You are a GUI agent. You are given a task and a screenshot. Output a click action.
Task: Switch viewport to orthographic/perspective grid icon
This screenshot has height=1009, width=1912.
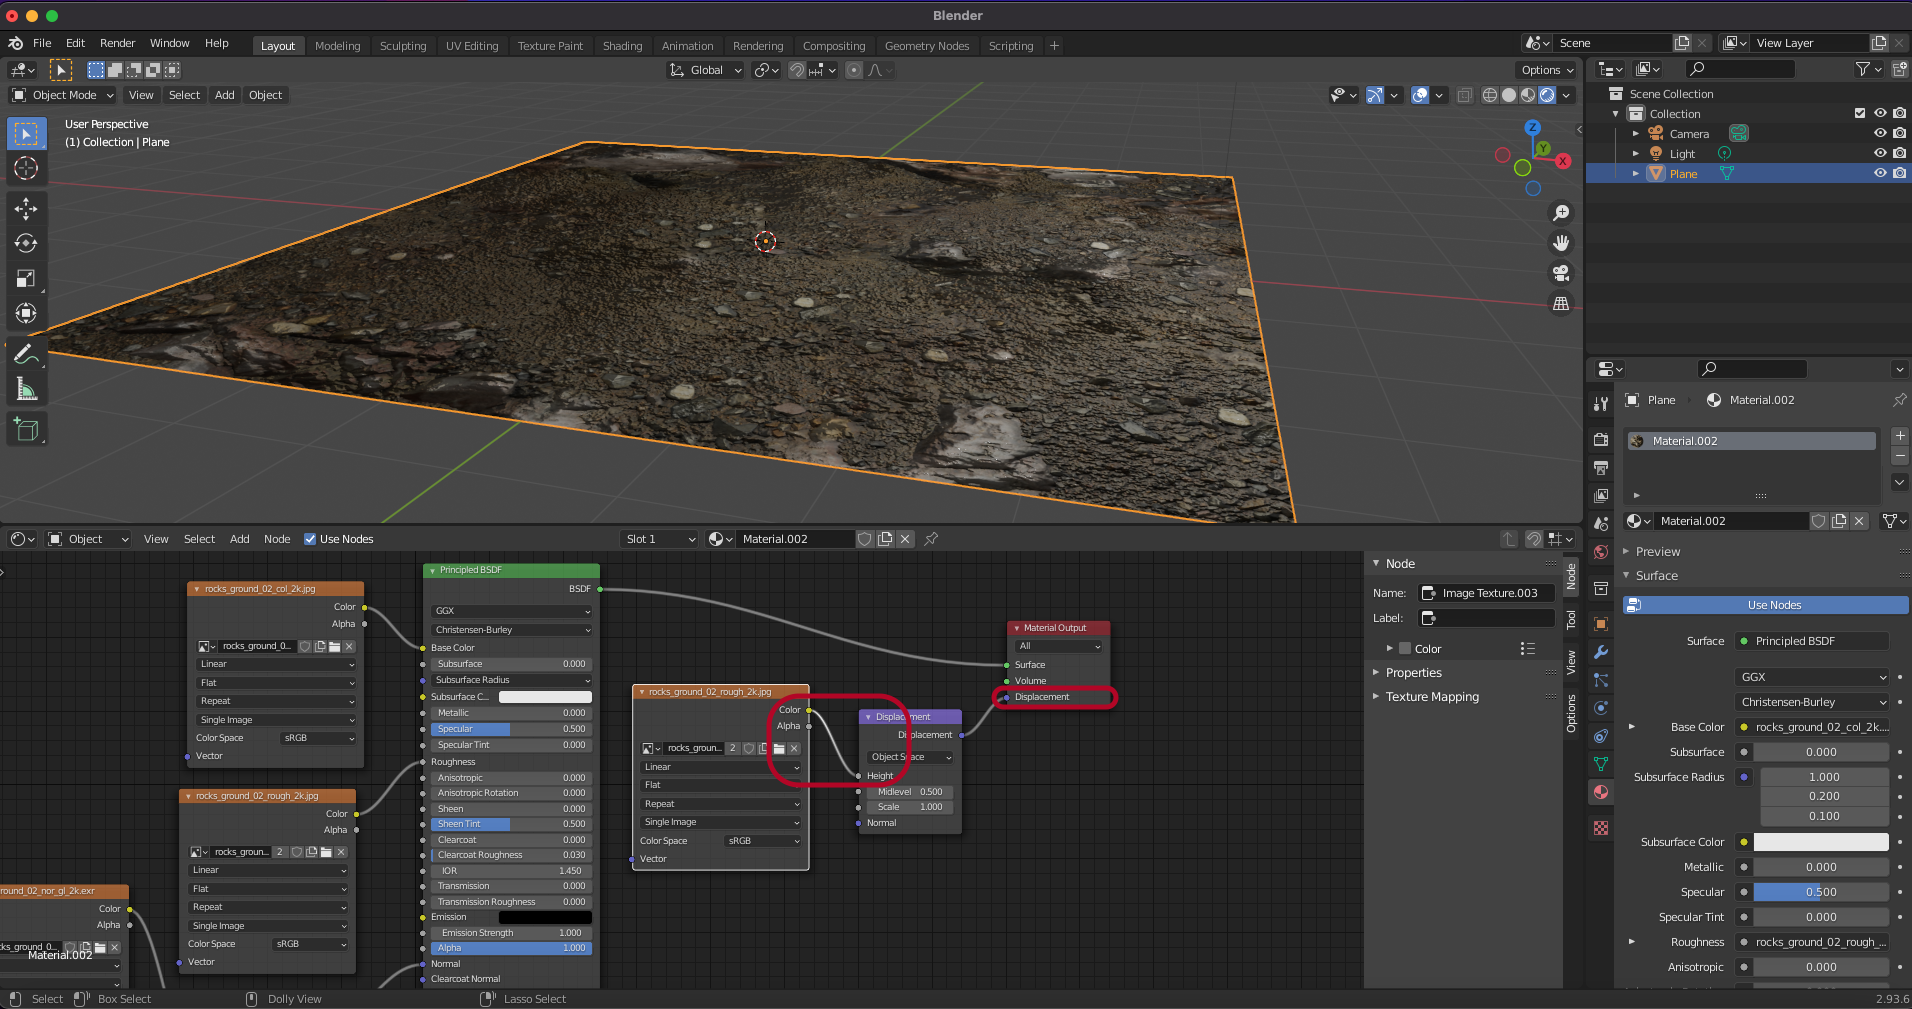[x=1560, y=304]
